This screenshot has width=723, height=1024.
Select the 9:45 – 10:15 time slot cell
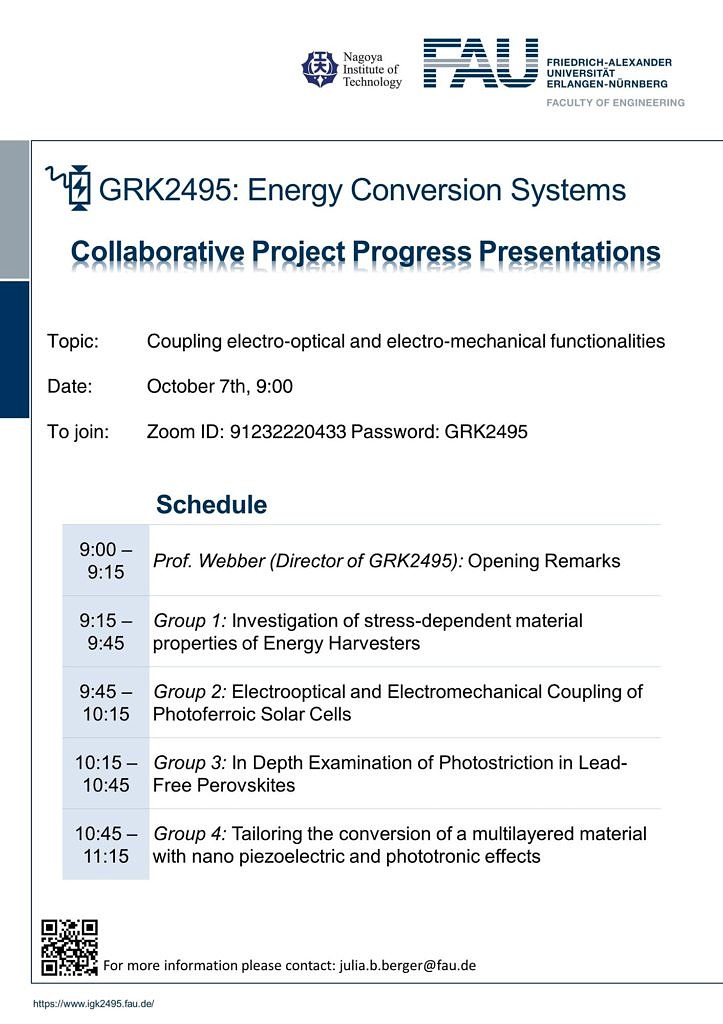(105, 703)
